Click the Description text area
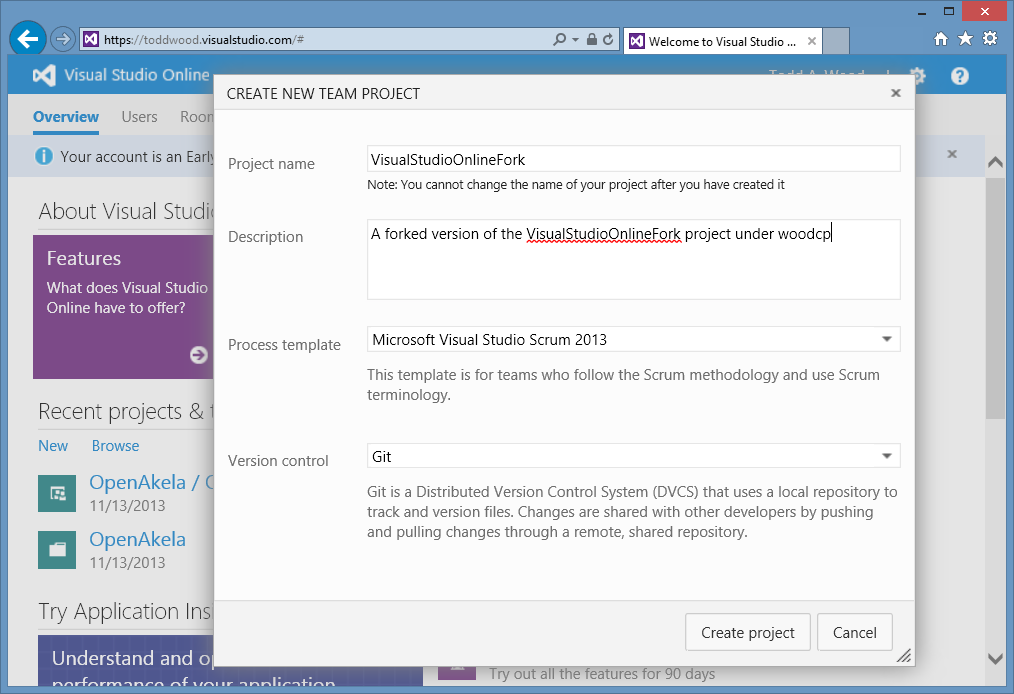Viewport: 1014px width, 694px height. click(633, 259)
